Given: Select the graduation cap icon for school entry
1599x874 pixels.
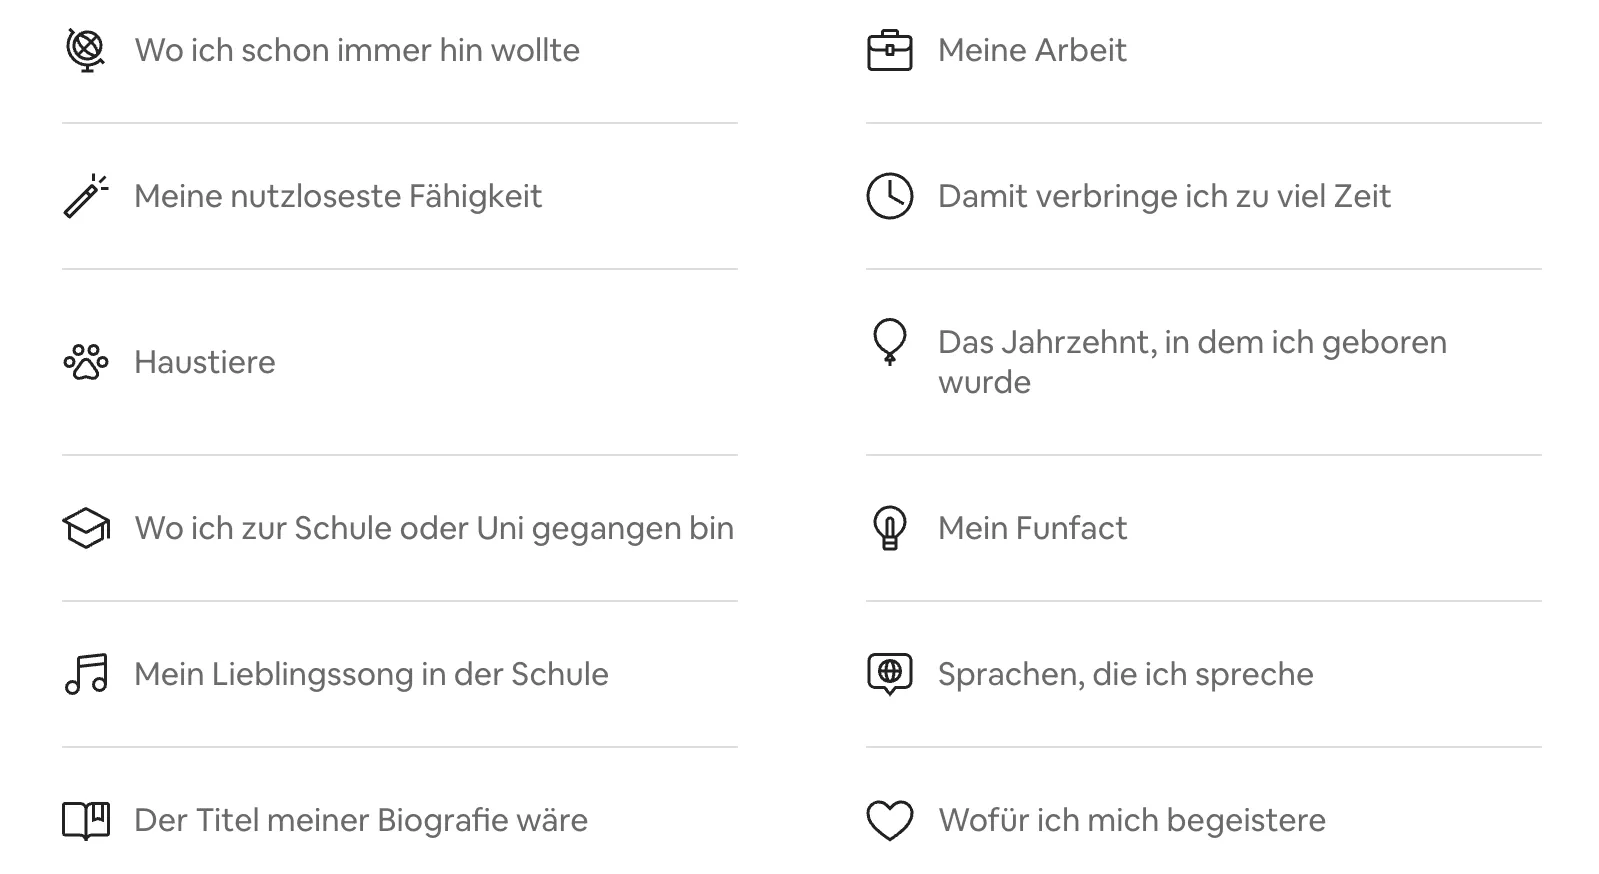Looking at the screenshot, I should point(85,527).
